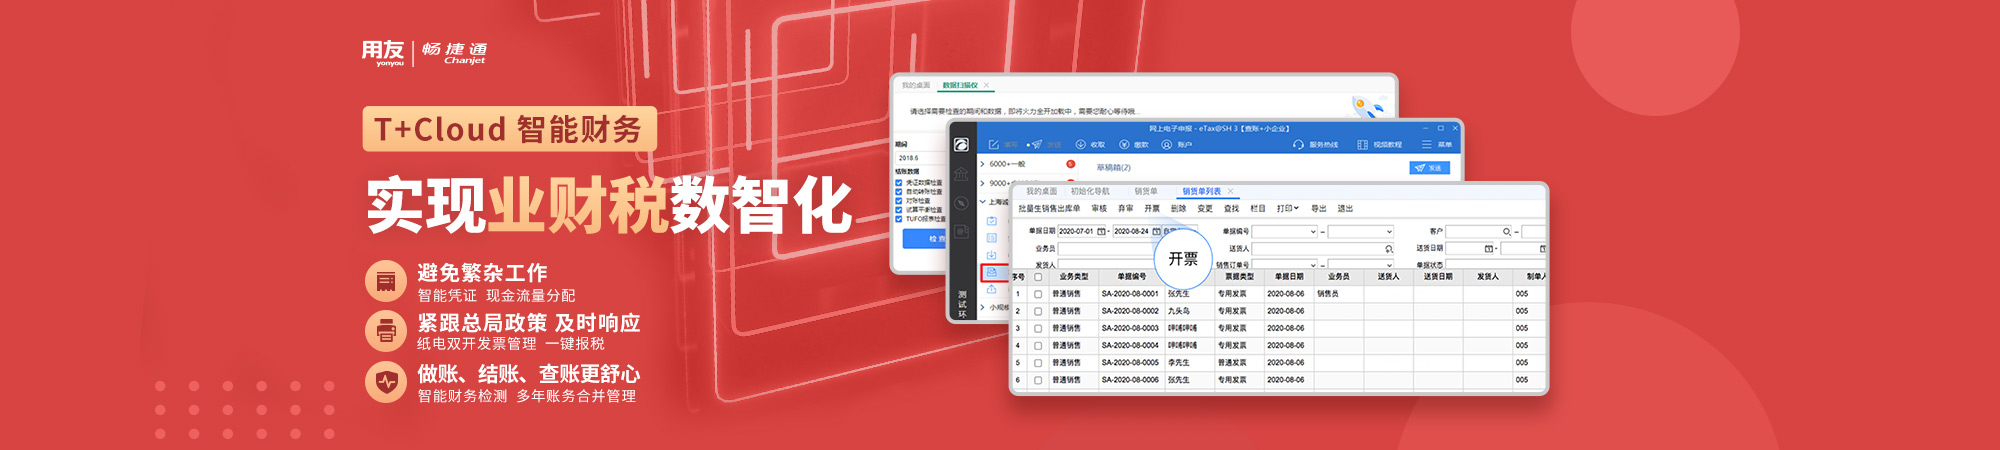Click the 账户 account icon in eTax toolbar
Image resolution: width=2000 pixels, height=450 pixels.
[x=1166, y=145]
